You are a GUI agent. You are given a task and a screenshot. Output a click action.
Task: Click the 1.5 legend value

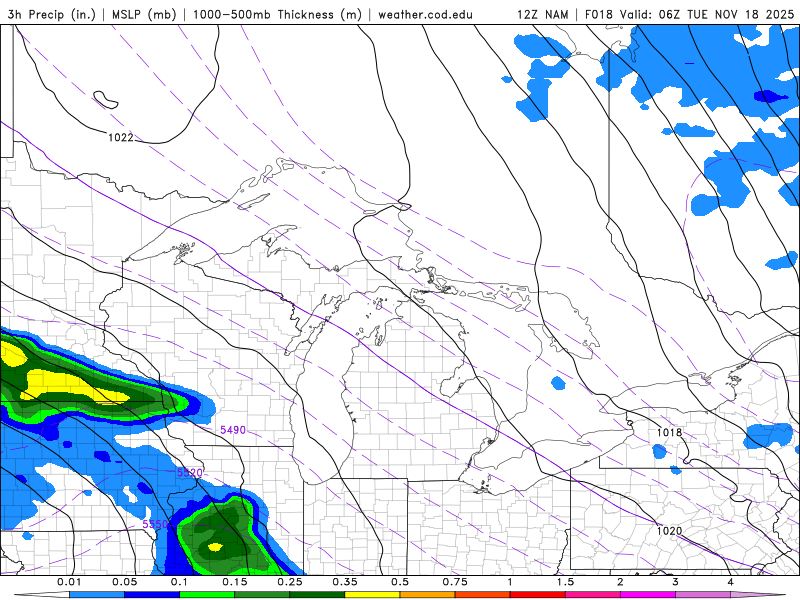[565, 582]
